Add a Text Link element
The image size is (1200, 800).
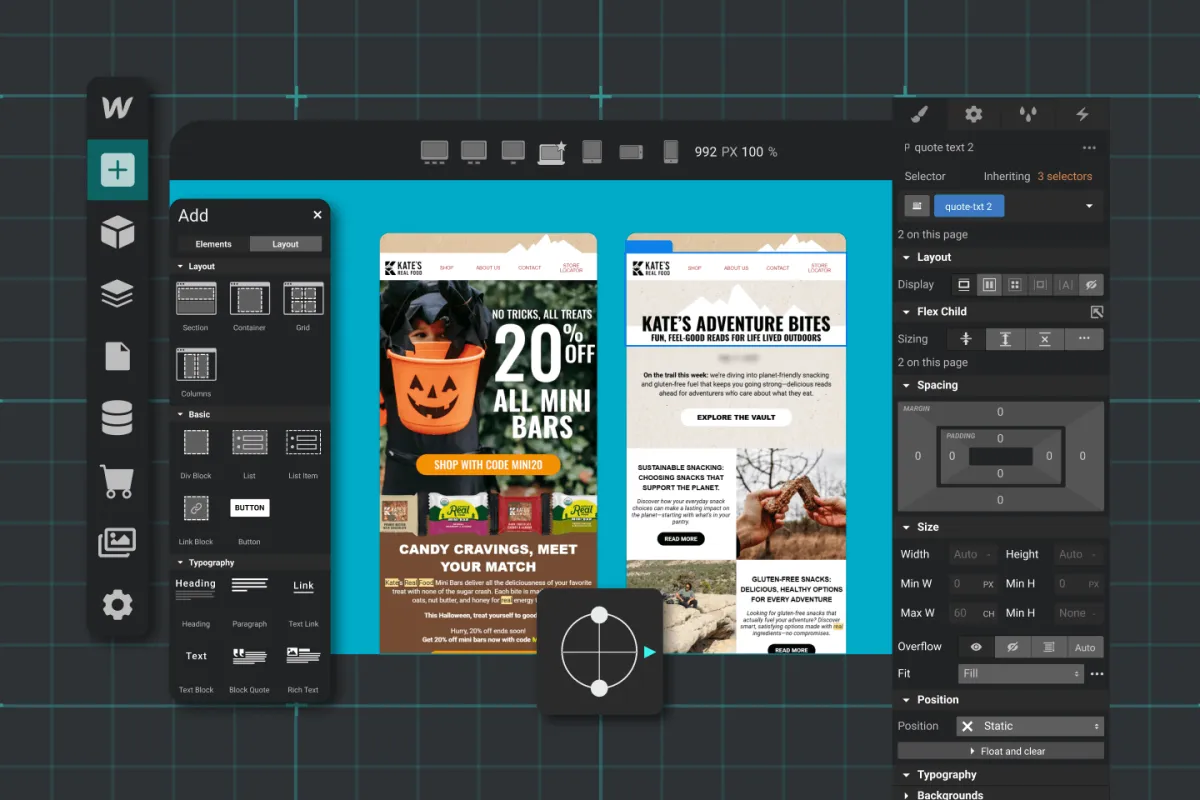[303, 587]
